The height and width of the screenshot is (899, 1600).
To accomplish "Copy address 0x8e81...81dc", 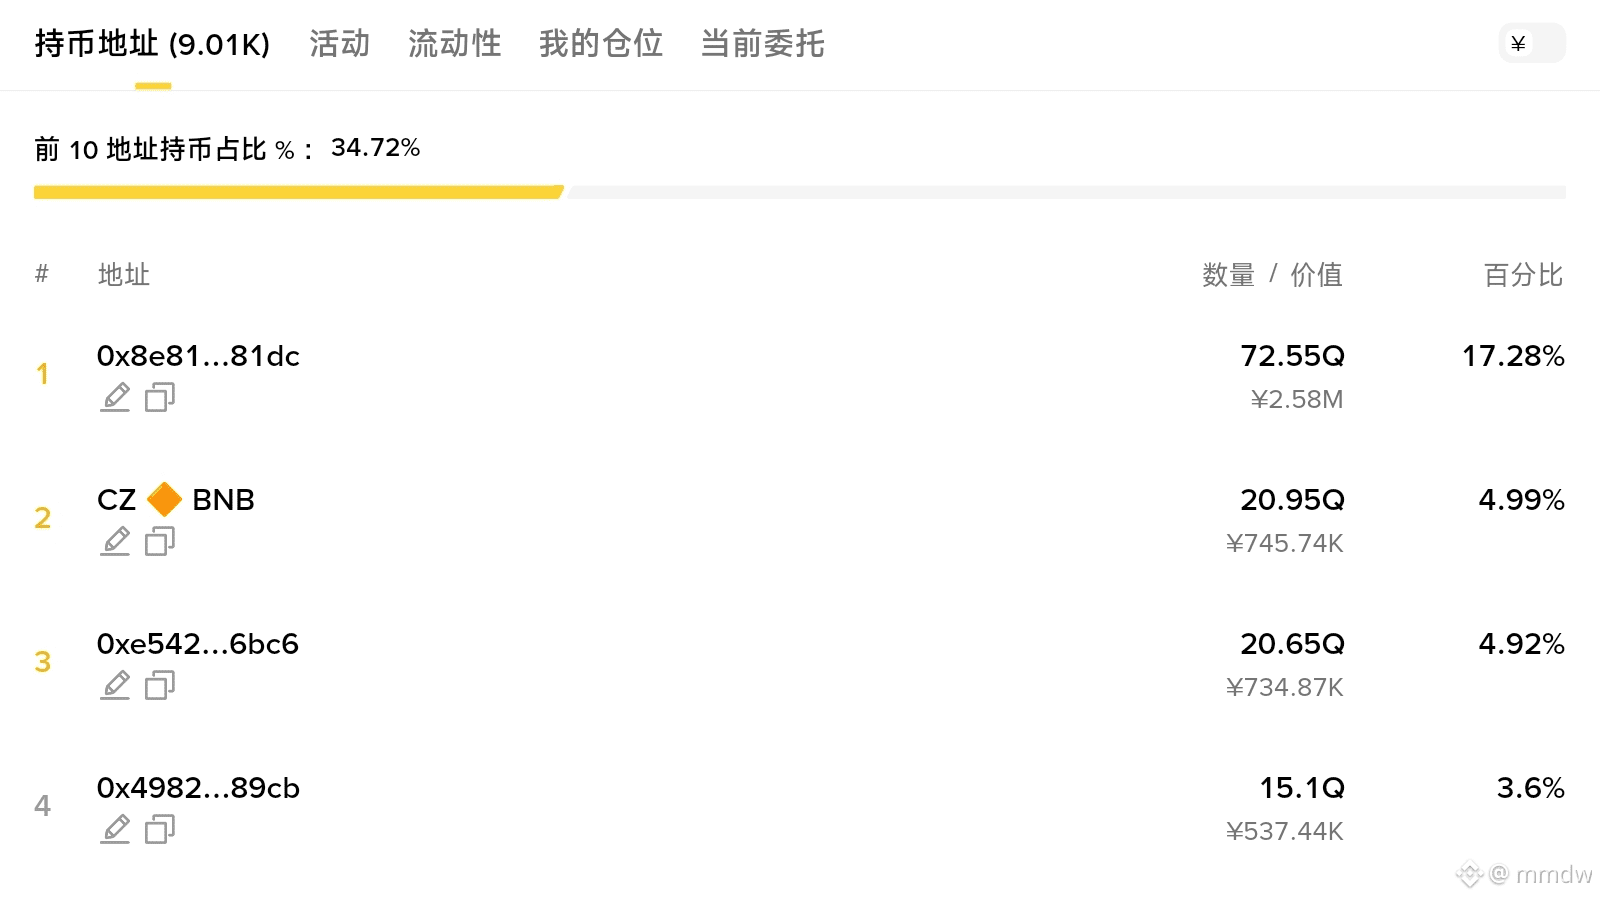I will (x=160, y=397).
